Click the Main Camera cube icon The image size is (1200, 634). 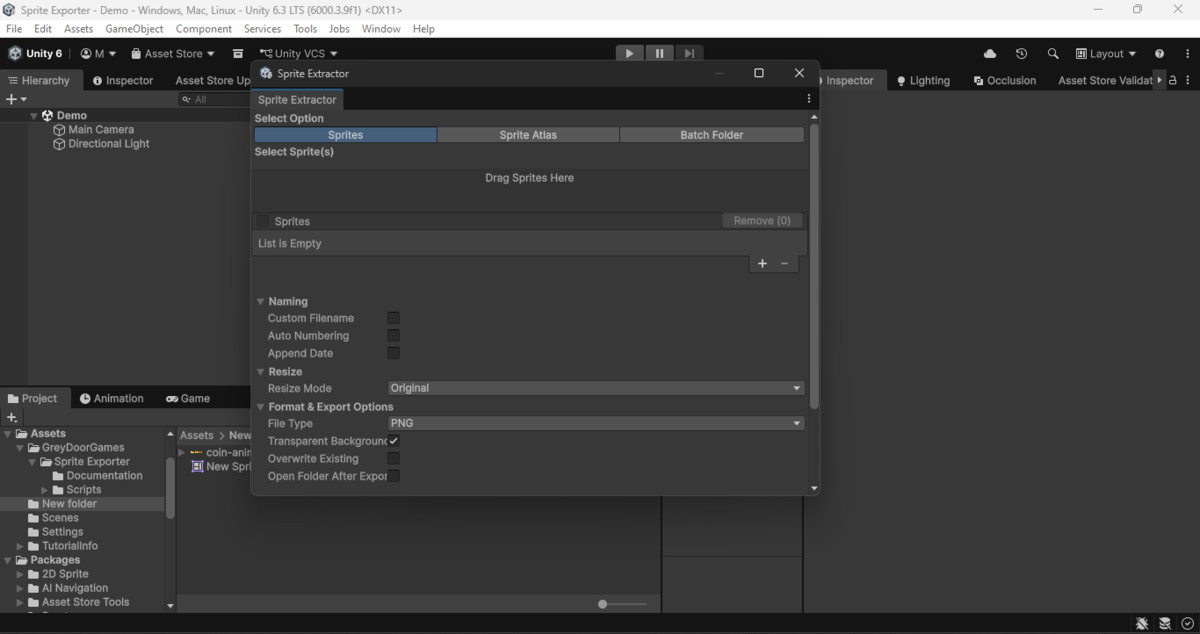click(59, 130)
